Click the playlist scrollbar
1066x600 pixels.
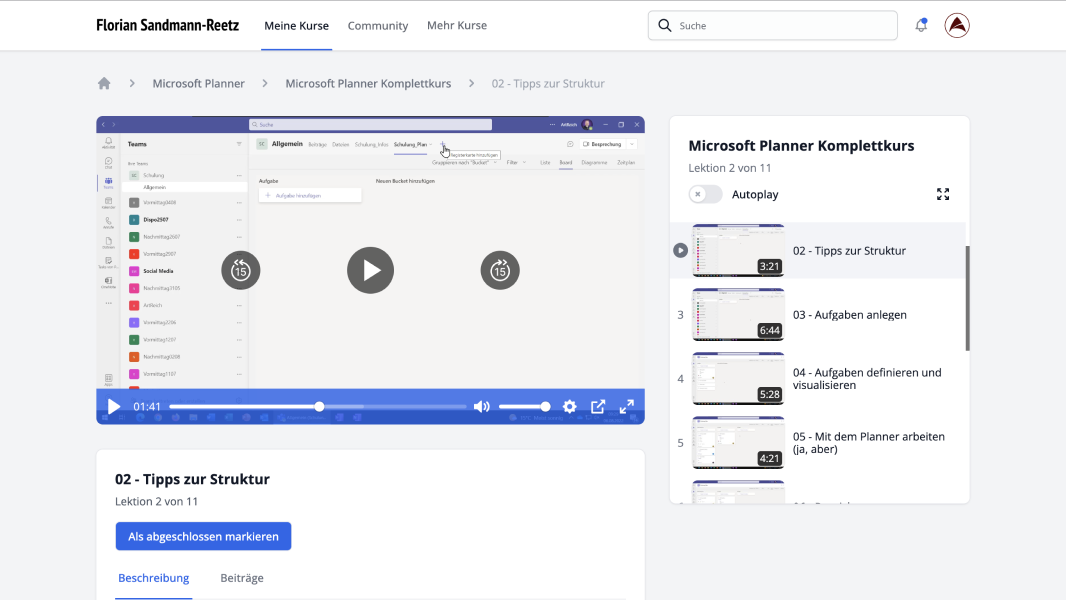(x=967, y=298)
